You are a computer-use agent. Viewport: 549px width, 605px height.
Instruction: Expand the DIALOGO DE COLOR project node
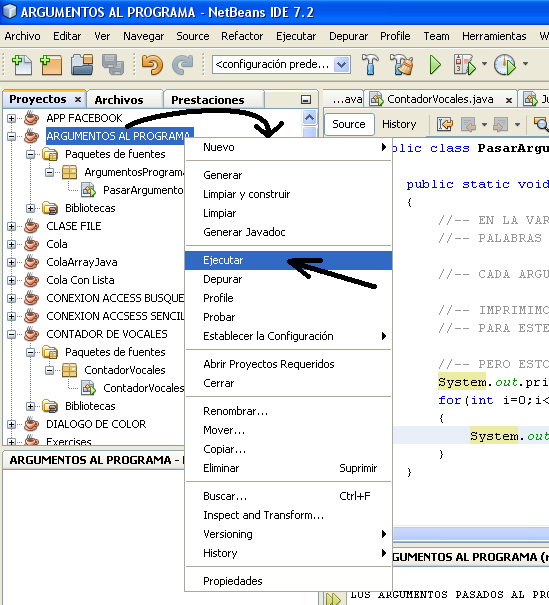tap(11, 424)
